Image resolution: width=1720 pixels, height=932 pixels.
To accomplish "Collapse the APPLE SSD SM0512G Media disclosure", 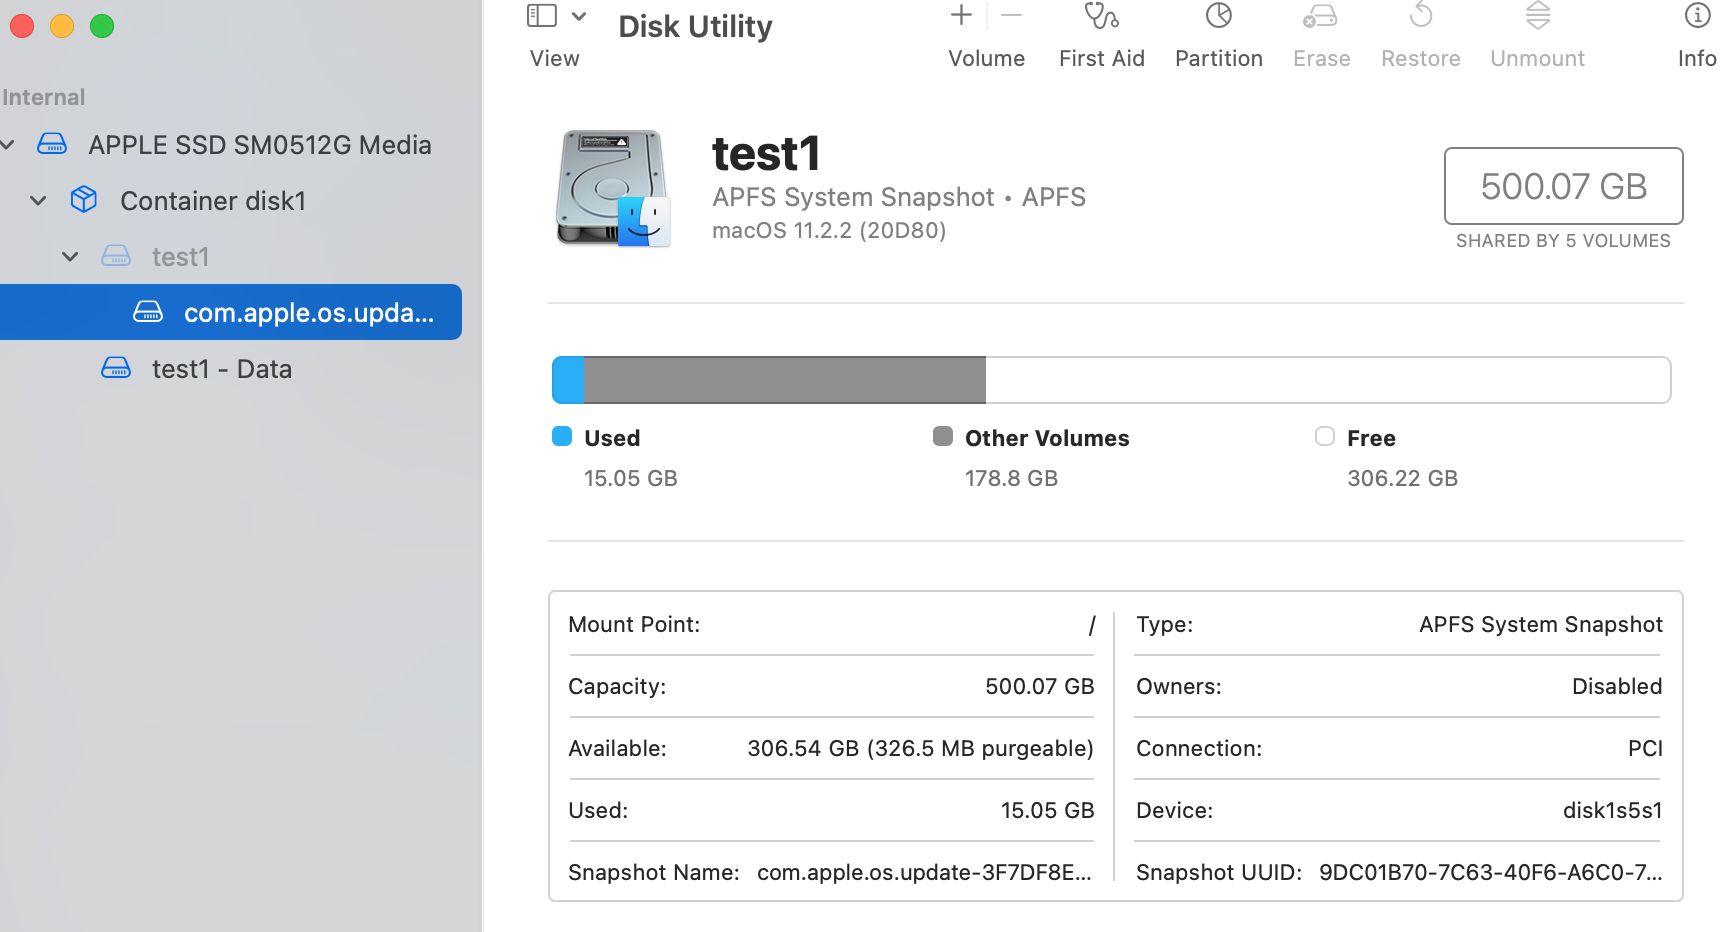I will [x=7, y=145].
